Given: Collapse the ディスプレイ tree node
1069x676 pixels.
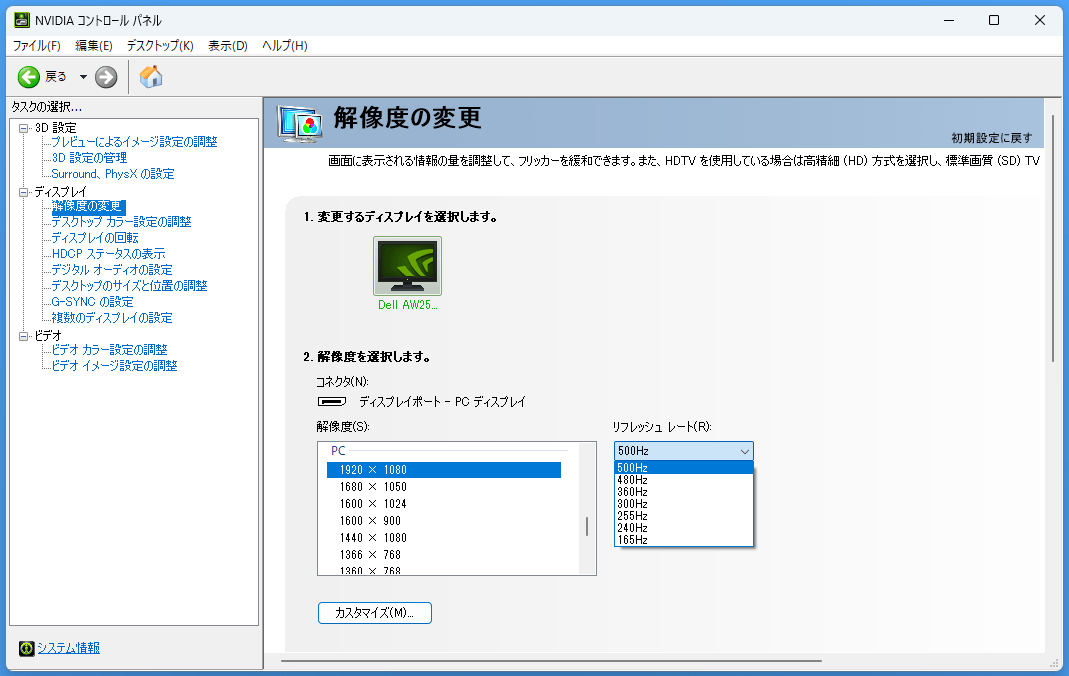Looking at the screenshot, I should [x=24, y=191].
